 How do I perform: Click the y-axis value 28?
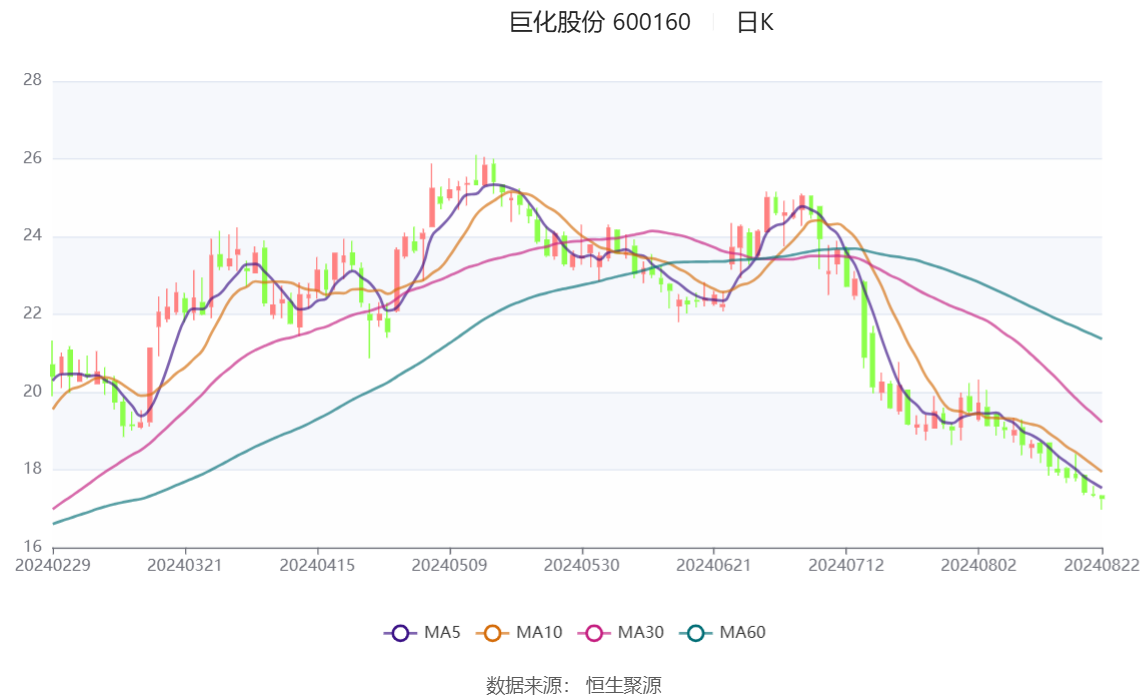click(32, 80)
